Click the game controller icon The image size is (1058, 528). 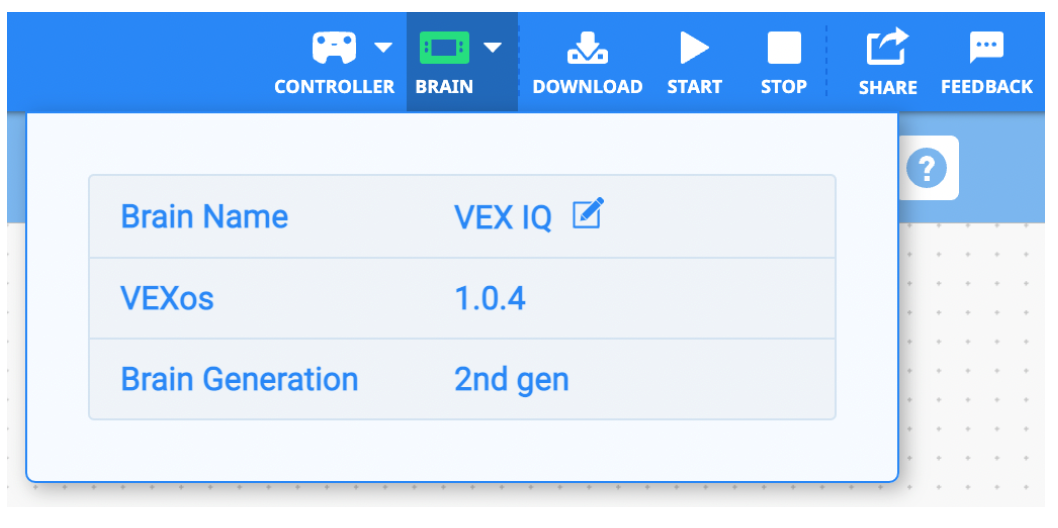[x=334, y=47]
